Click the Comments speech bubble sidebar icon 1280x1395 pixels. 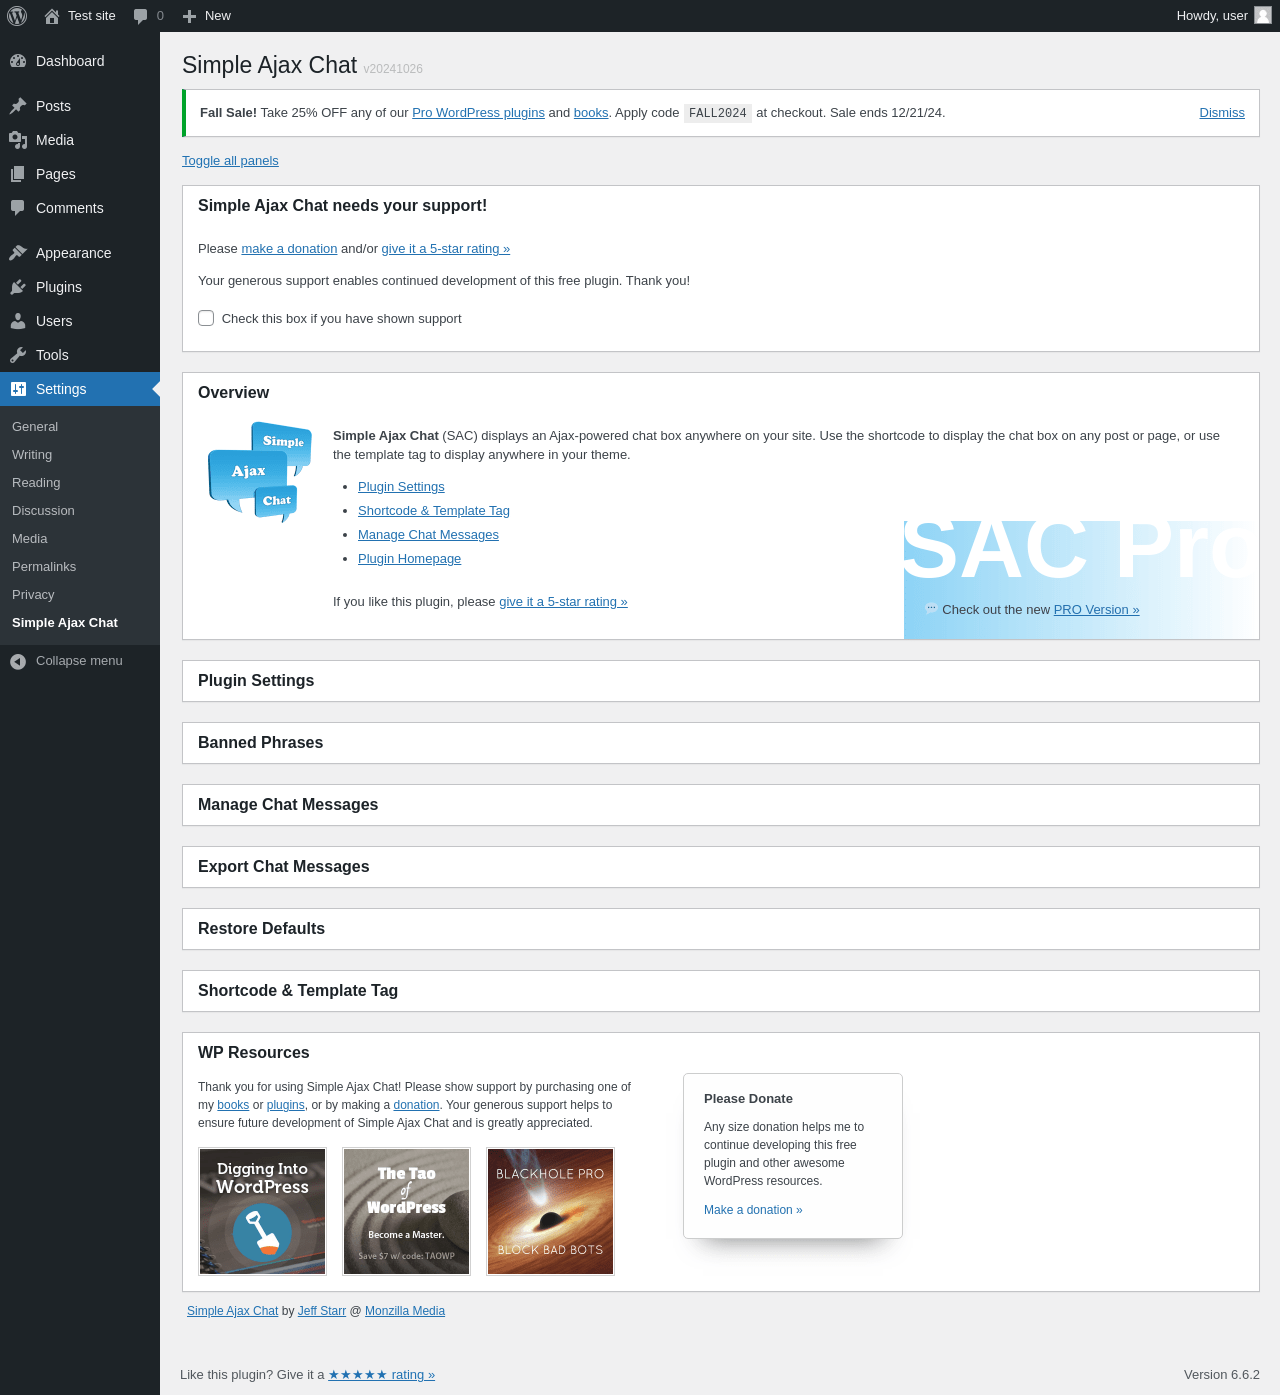(18, 208)
